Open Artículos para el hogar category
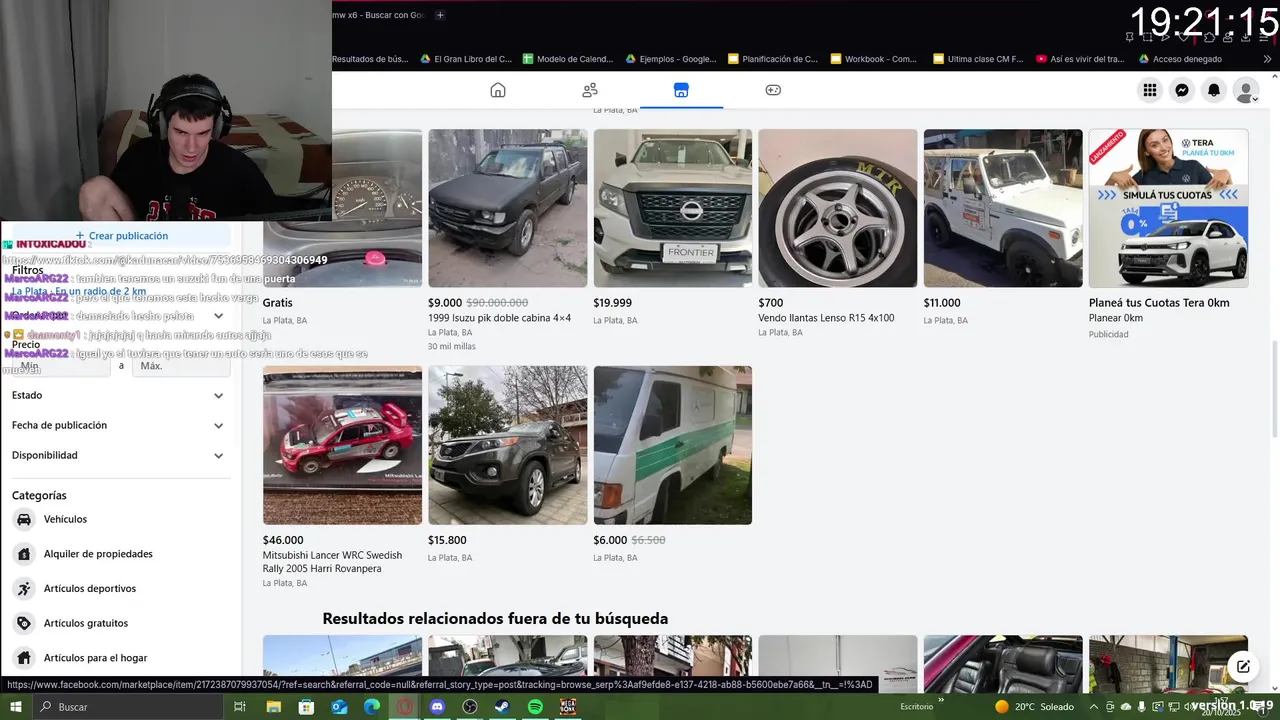The image size is (1280, 720). point(120,658)
